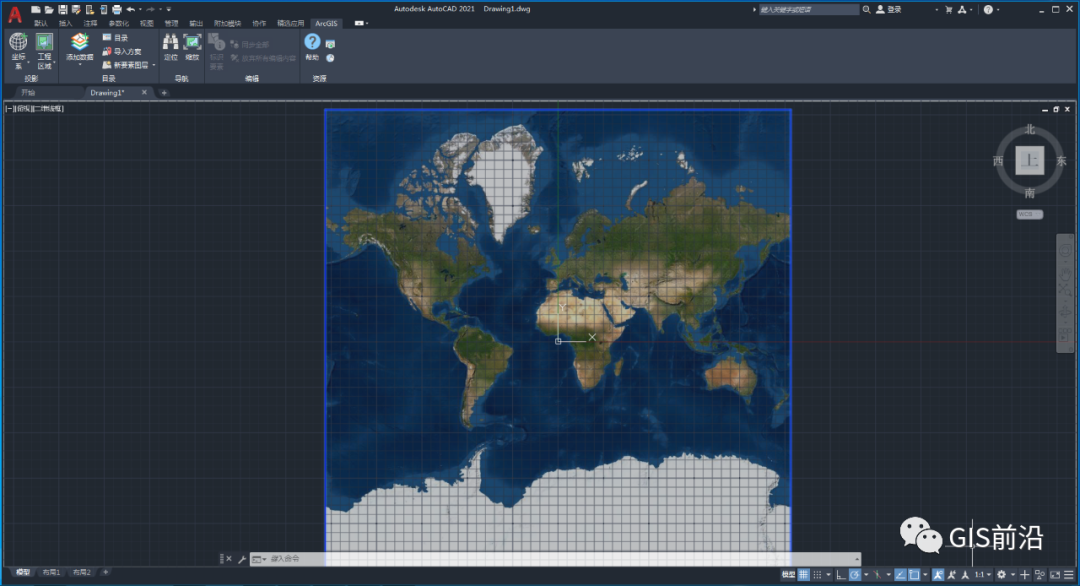This screenshot has width=1080, height=586.
Task: Switch to the 插入 ribbon tab
Action: pyautogui.click(x=65, y=22)
